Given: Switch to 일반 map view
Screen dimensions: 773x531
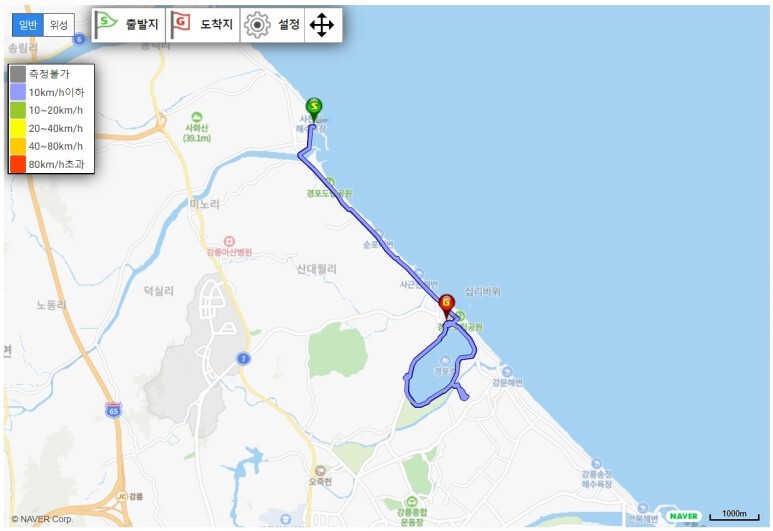Looking at the screenshot, I should 28,25.
